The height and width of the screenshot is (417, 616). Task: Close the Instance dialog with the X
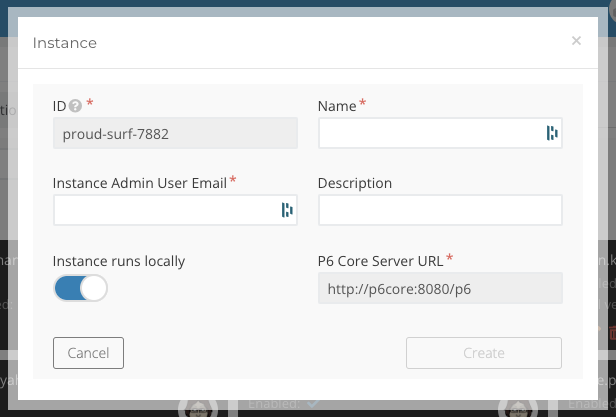pos(576,40)
